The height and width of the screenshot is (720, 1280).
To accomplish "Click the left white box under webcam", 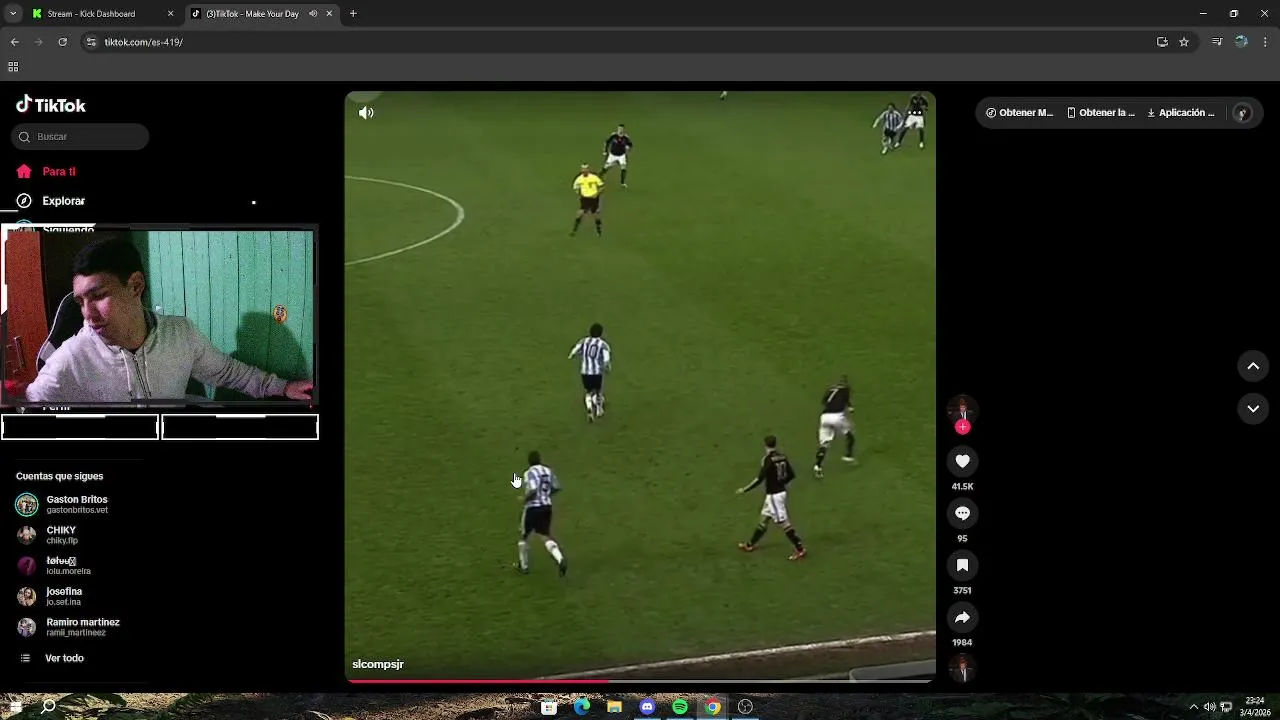I will (80, 428).
